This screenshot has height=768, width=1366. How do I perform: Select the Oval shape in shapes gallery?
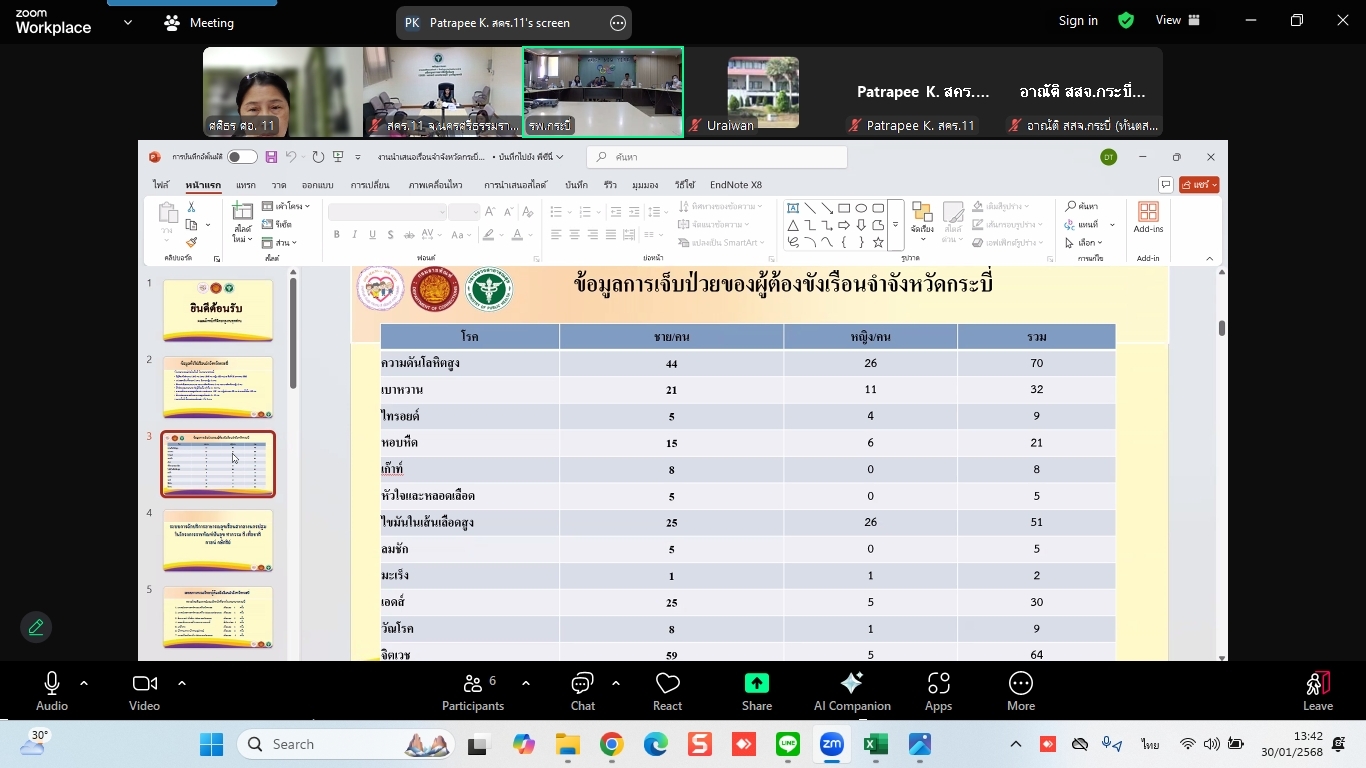click(x=861, y=209)
